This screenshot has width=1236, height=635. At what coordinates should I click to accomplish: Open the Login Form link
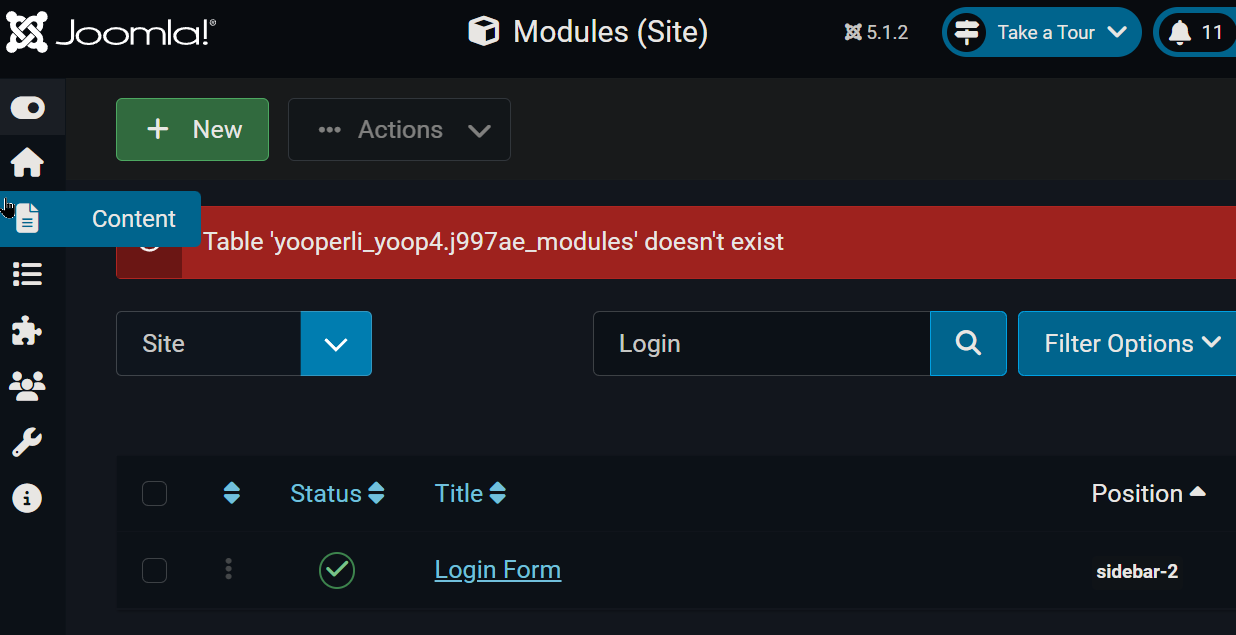click(497, 570)
